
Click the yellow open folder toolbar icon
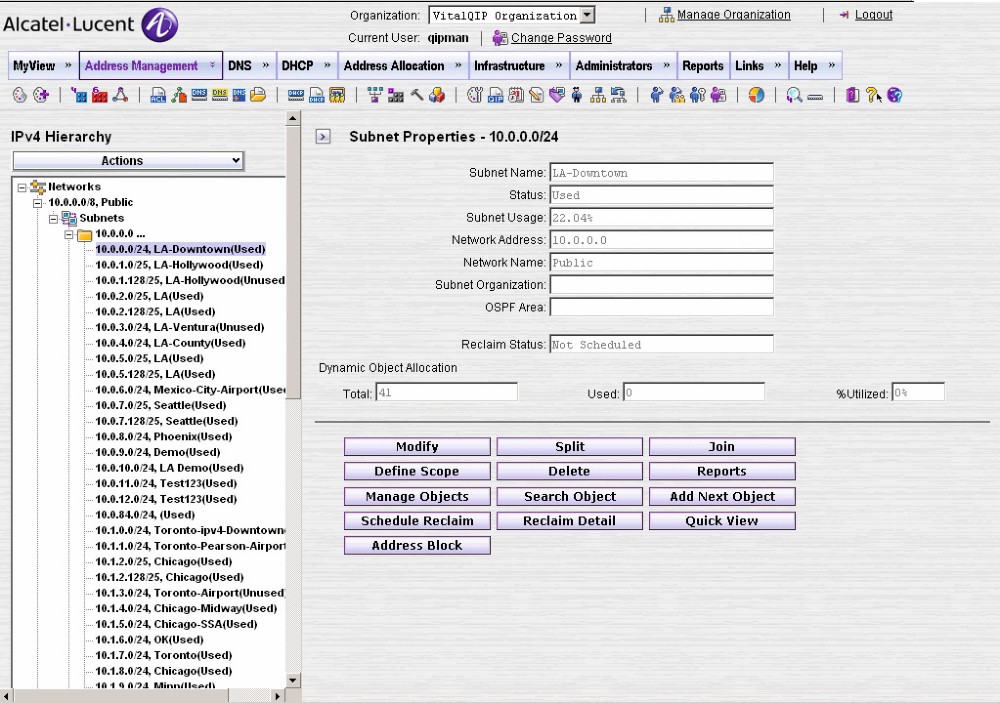[x=258, y=96]
